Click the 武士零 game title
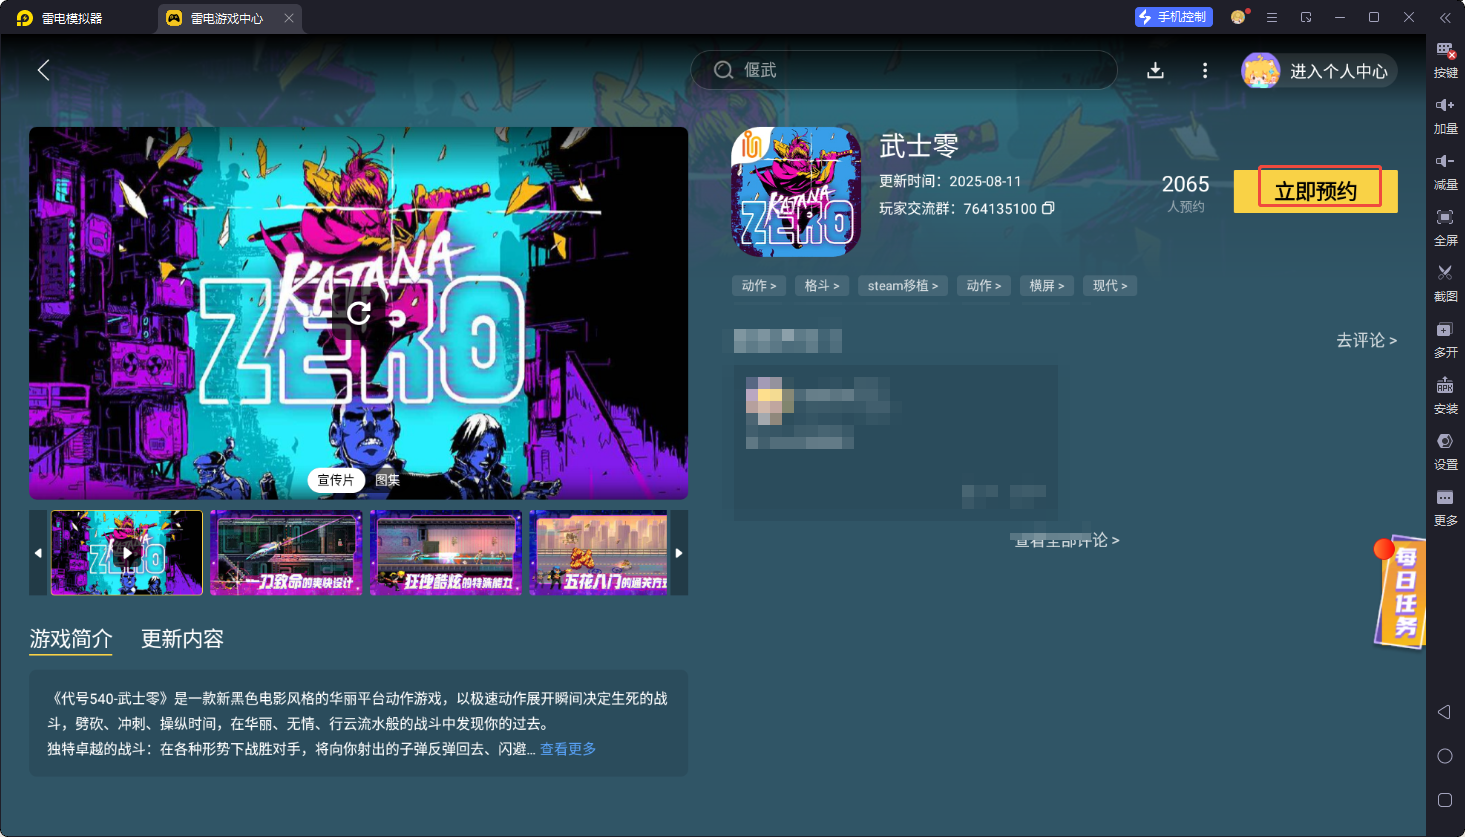Screen dimensions: 1465x837 point(919,146)
